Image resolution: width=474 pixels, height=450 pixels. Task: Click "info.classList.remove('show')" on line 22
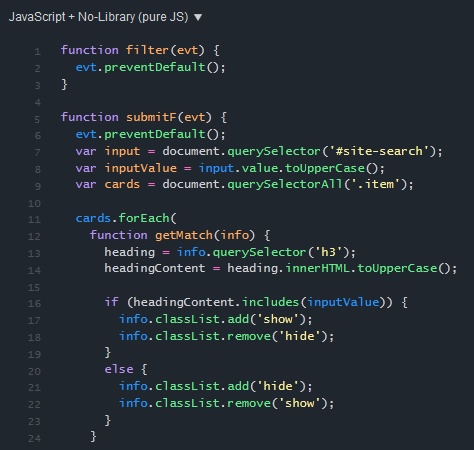pos(223,403)
